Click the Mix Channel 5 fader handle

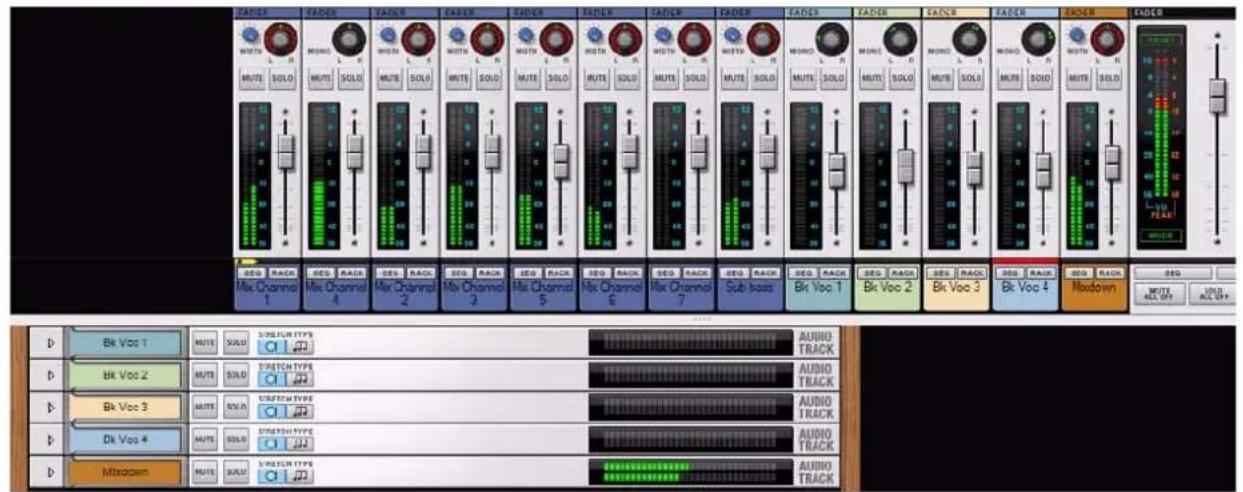coord(561,161)
